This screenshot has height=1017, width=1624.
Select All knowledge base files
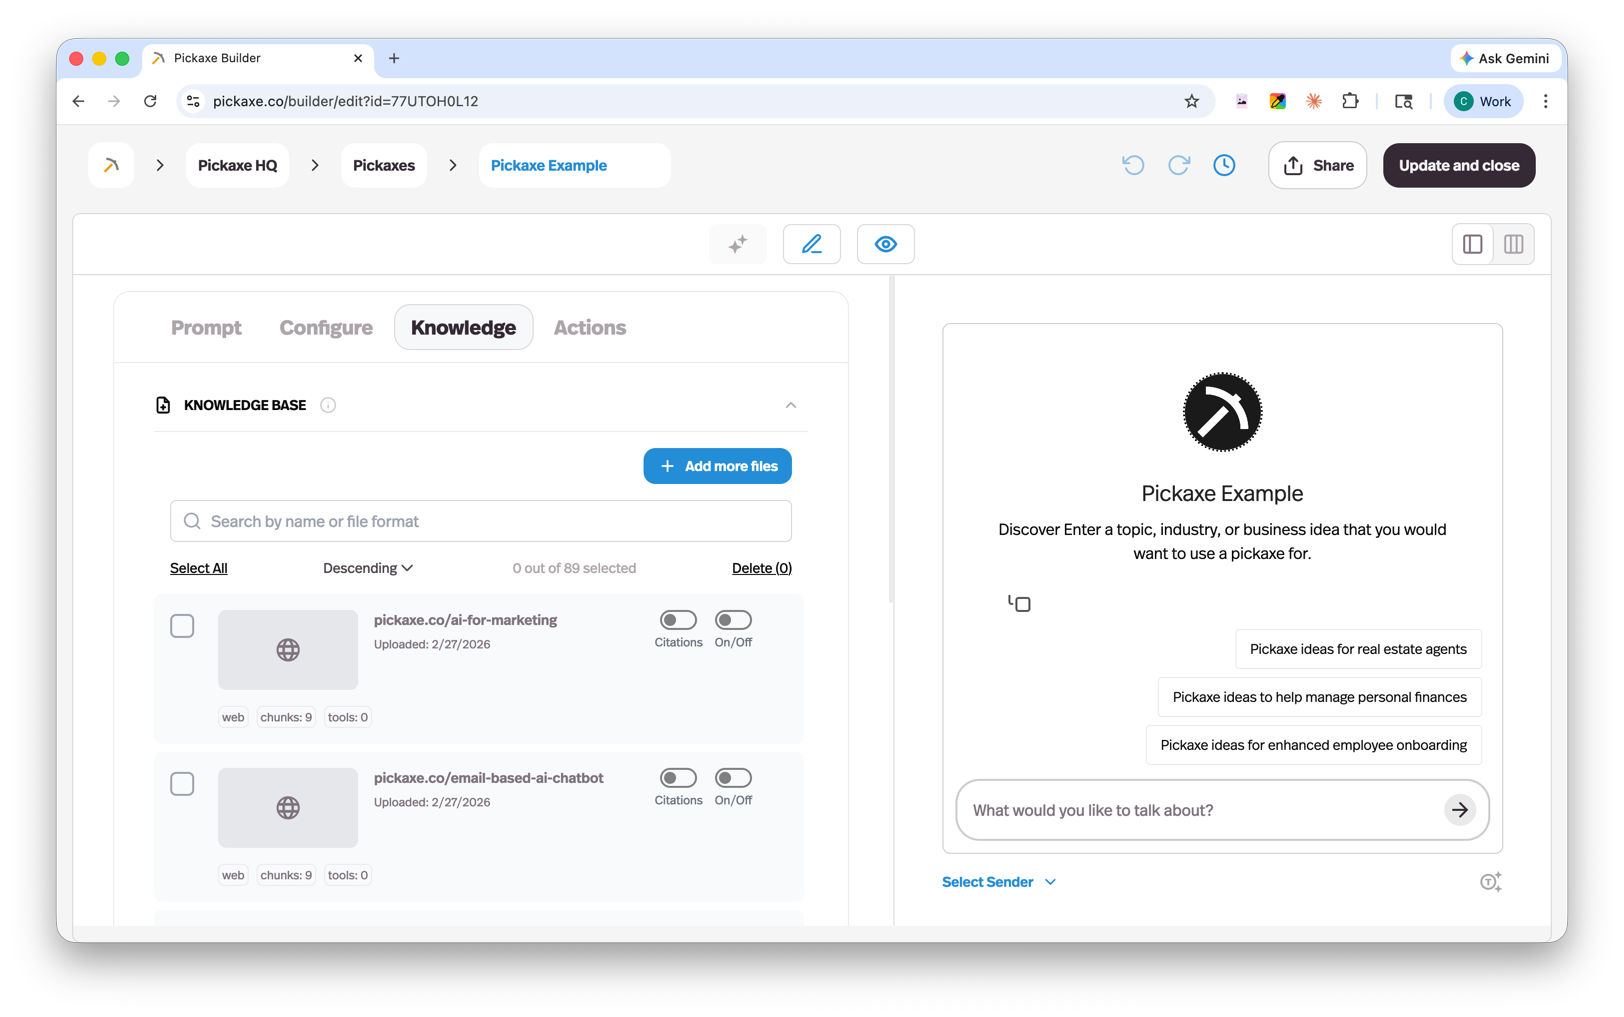tap(198, 567)
